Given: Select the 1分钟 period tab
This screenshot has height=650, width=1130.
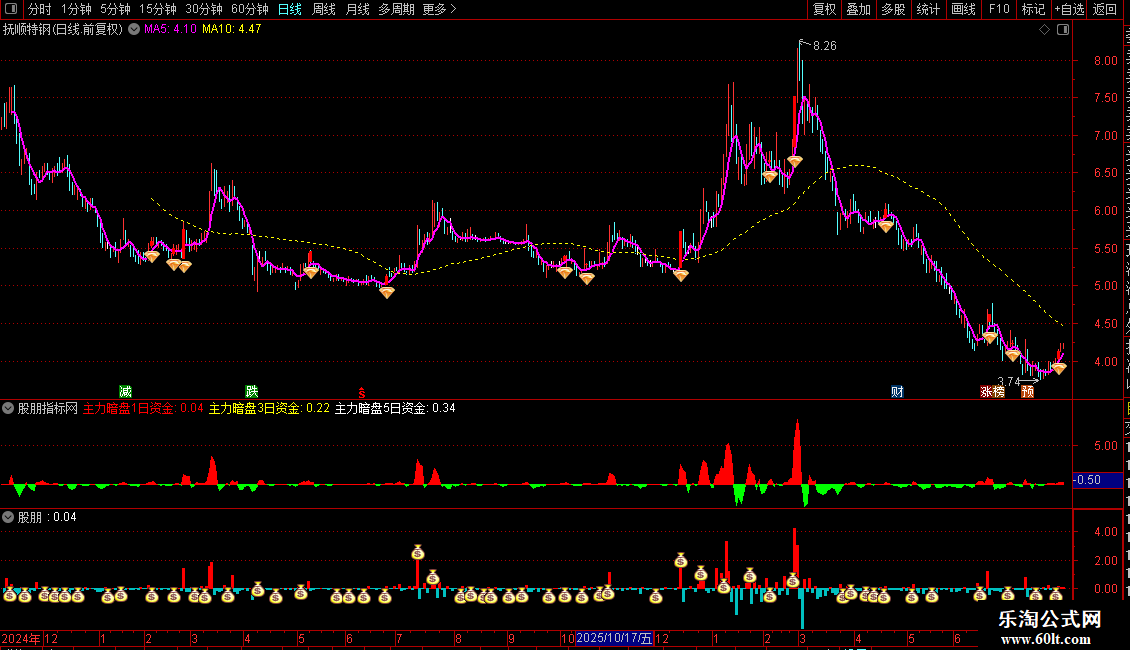Looking at the screenshot, I should tap(76, 9).
